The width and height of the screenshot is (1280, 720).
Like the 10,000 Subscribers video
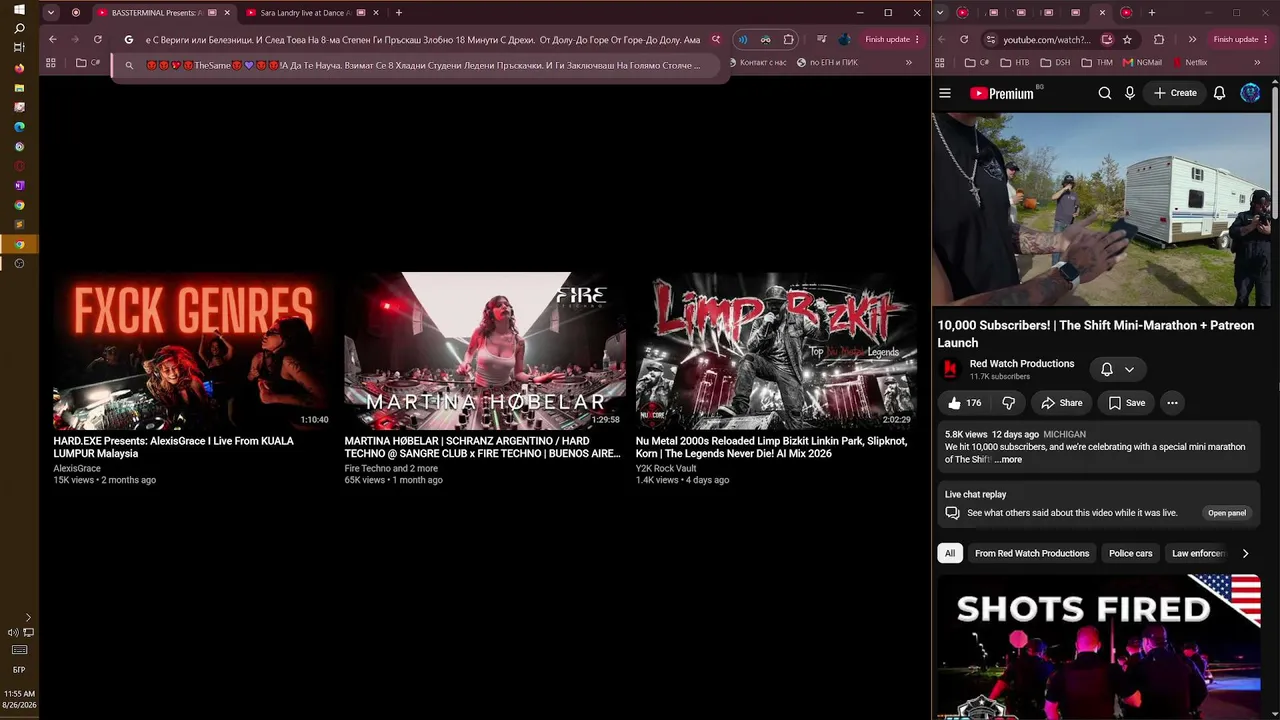tap(965, 403)
